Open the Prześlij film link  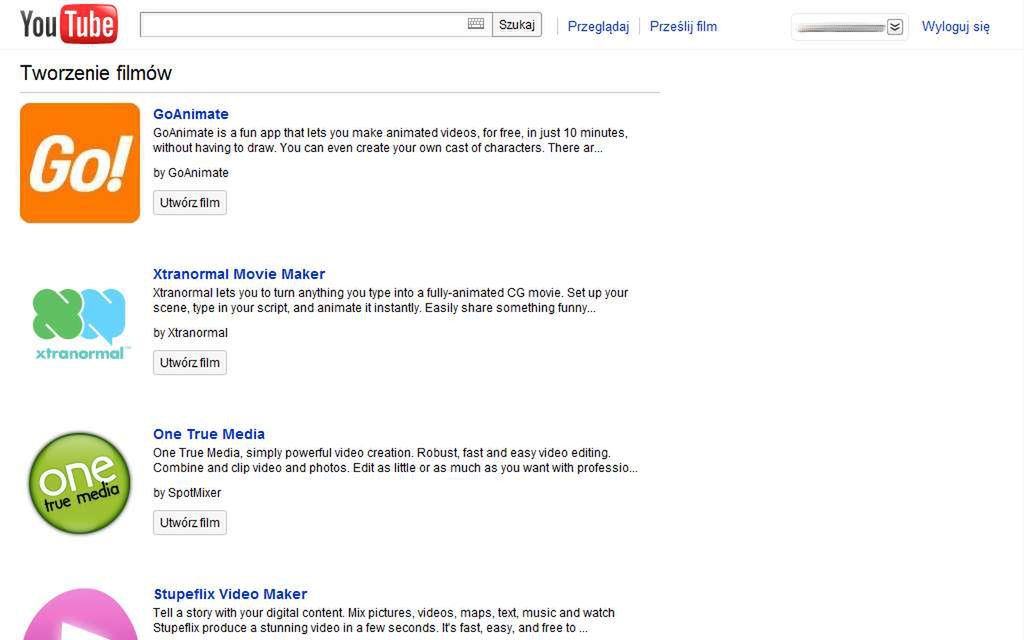point(683,26)
